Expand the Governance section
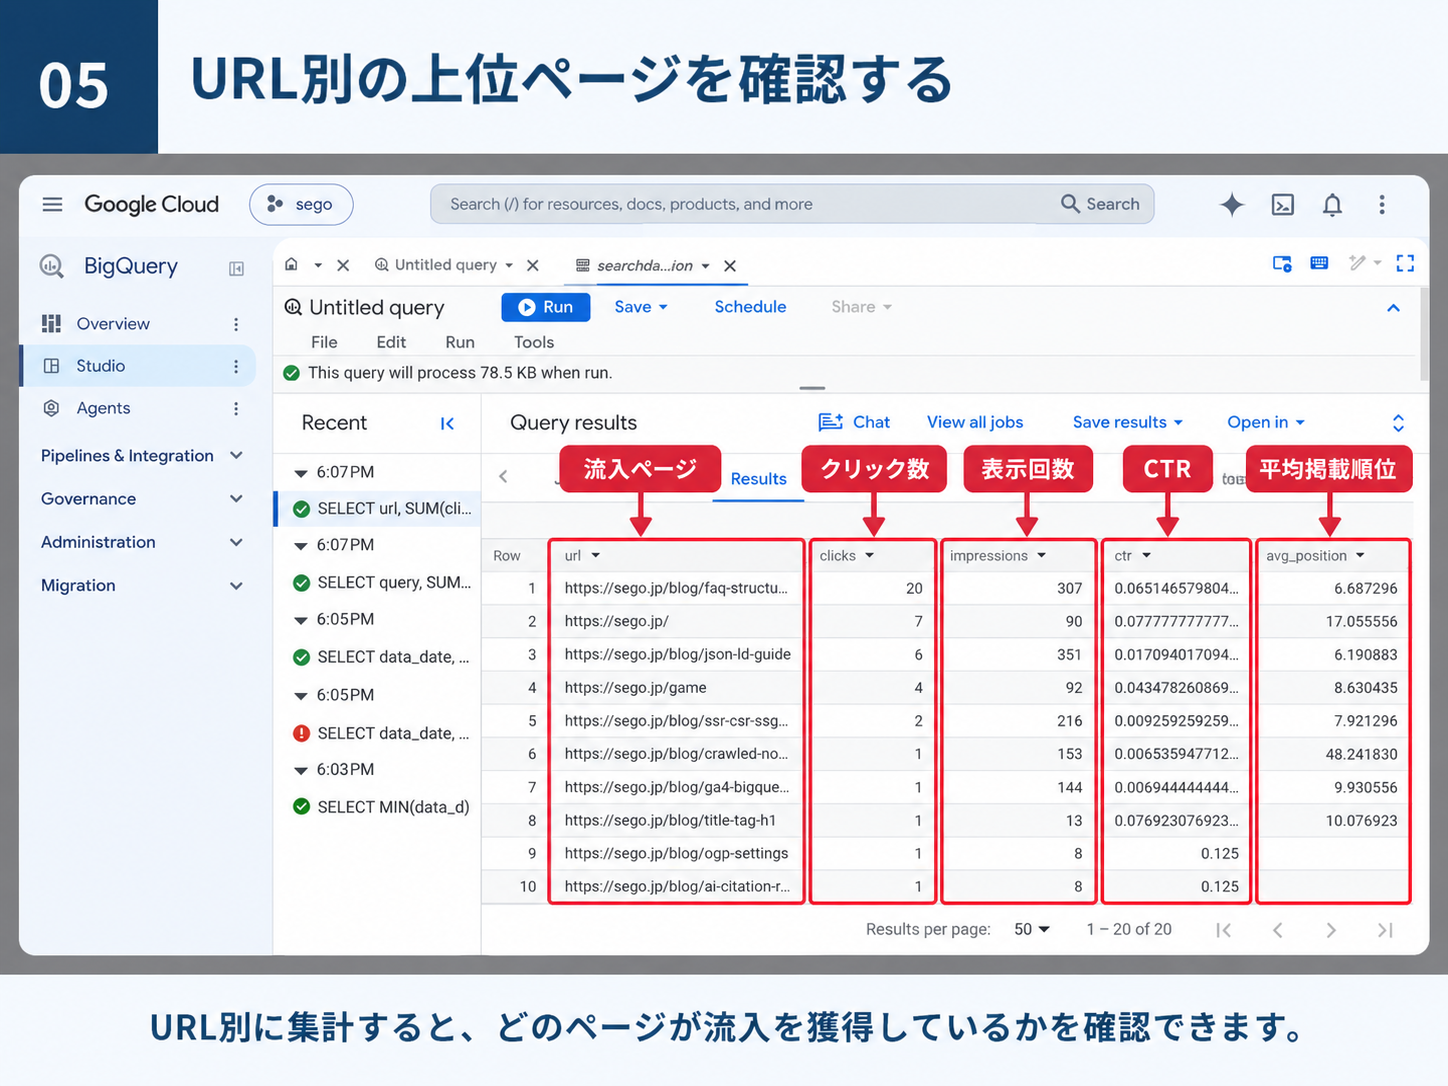 point(141,499)
